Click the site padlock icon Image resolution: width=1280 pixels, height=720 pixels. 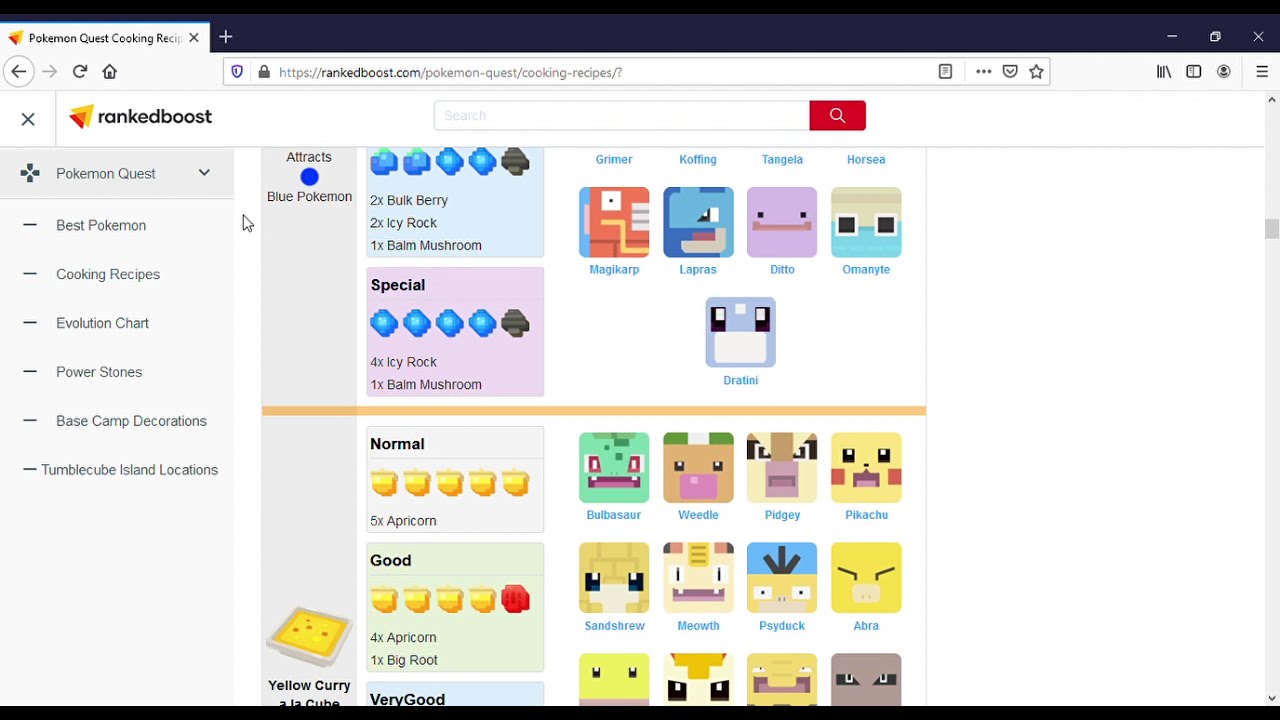pyautogui.click(x=264, y=72)
